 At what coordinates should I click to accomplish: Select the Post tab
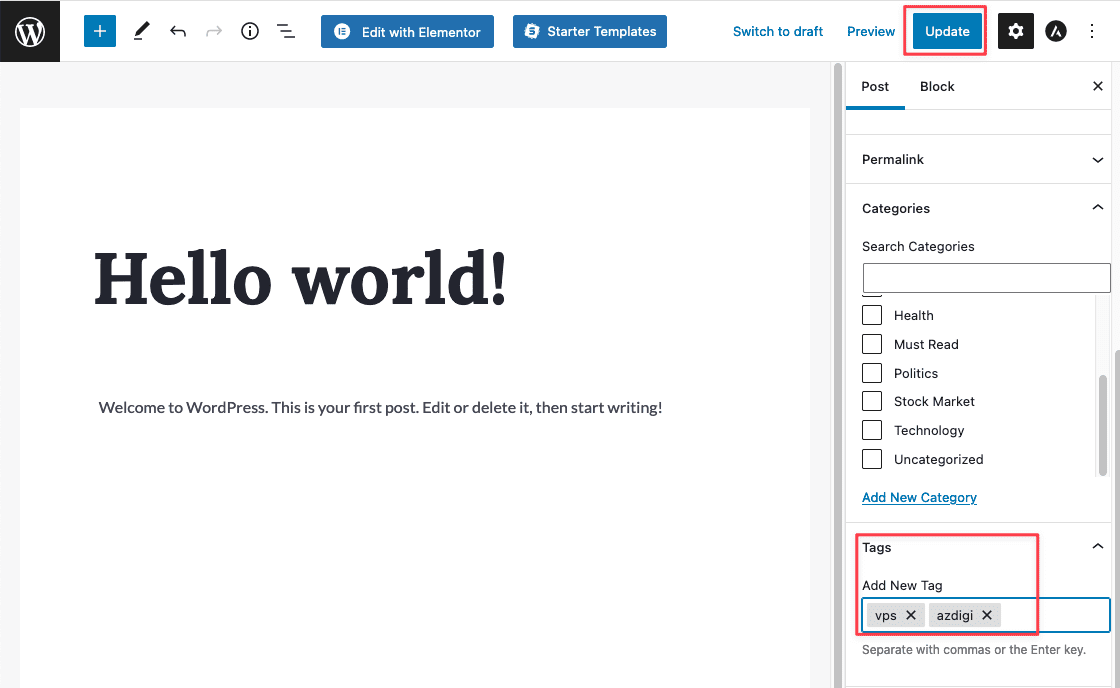[x=875, y=86]
